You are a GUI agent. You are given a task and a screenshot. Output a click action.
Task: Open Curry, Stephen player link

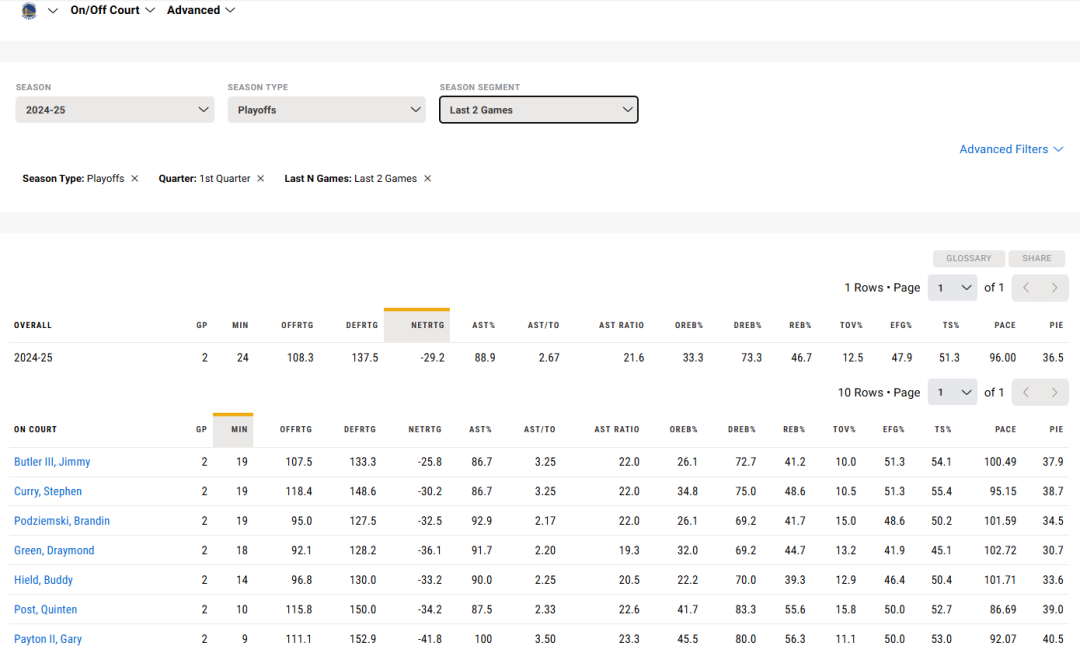click(48, 492)
